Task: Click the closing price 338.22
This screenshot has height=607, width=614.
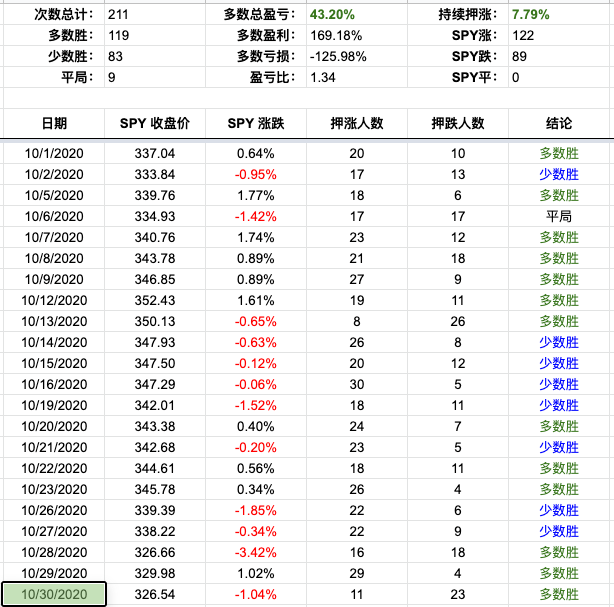Action: coord(155,531)
